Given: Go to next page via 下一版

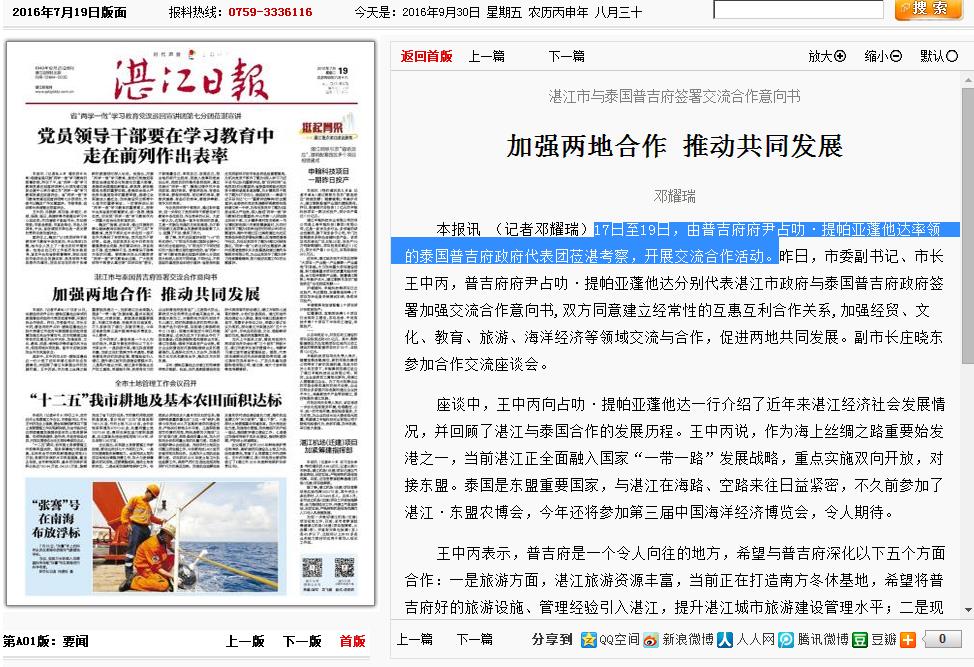Looking at the screenshot, I should click(302, 641).
